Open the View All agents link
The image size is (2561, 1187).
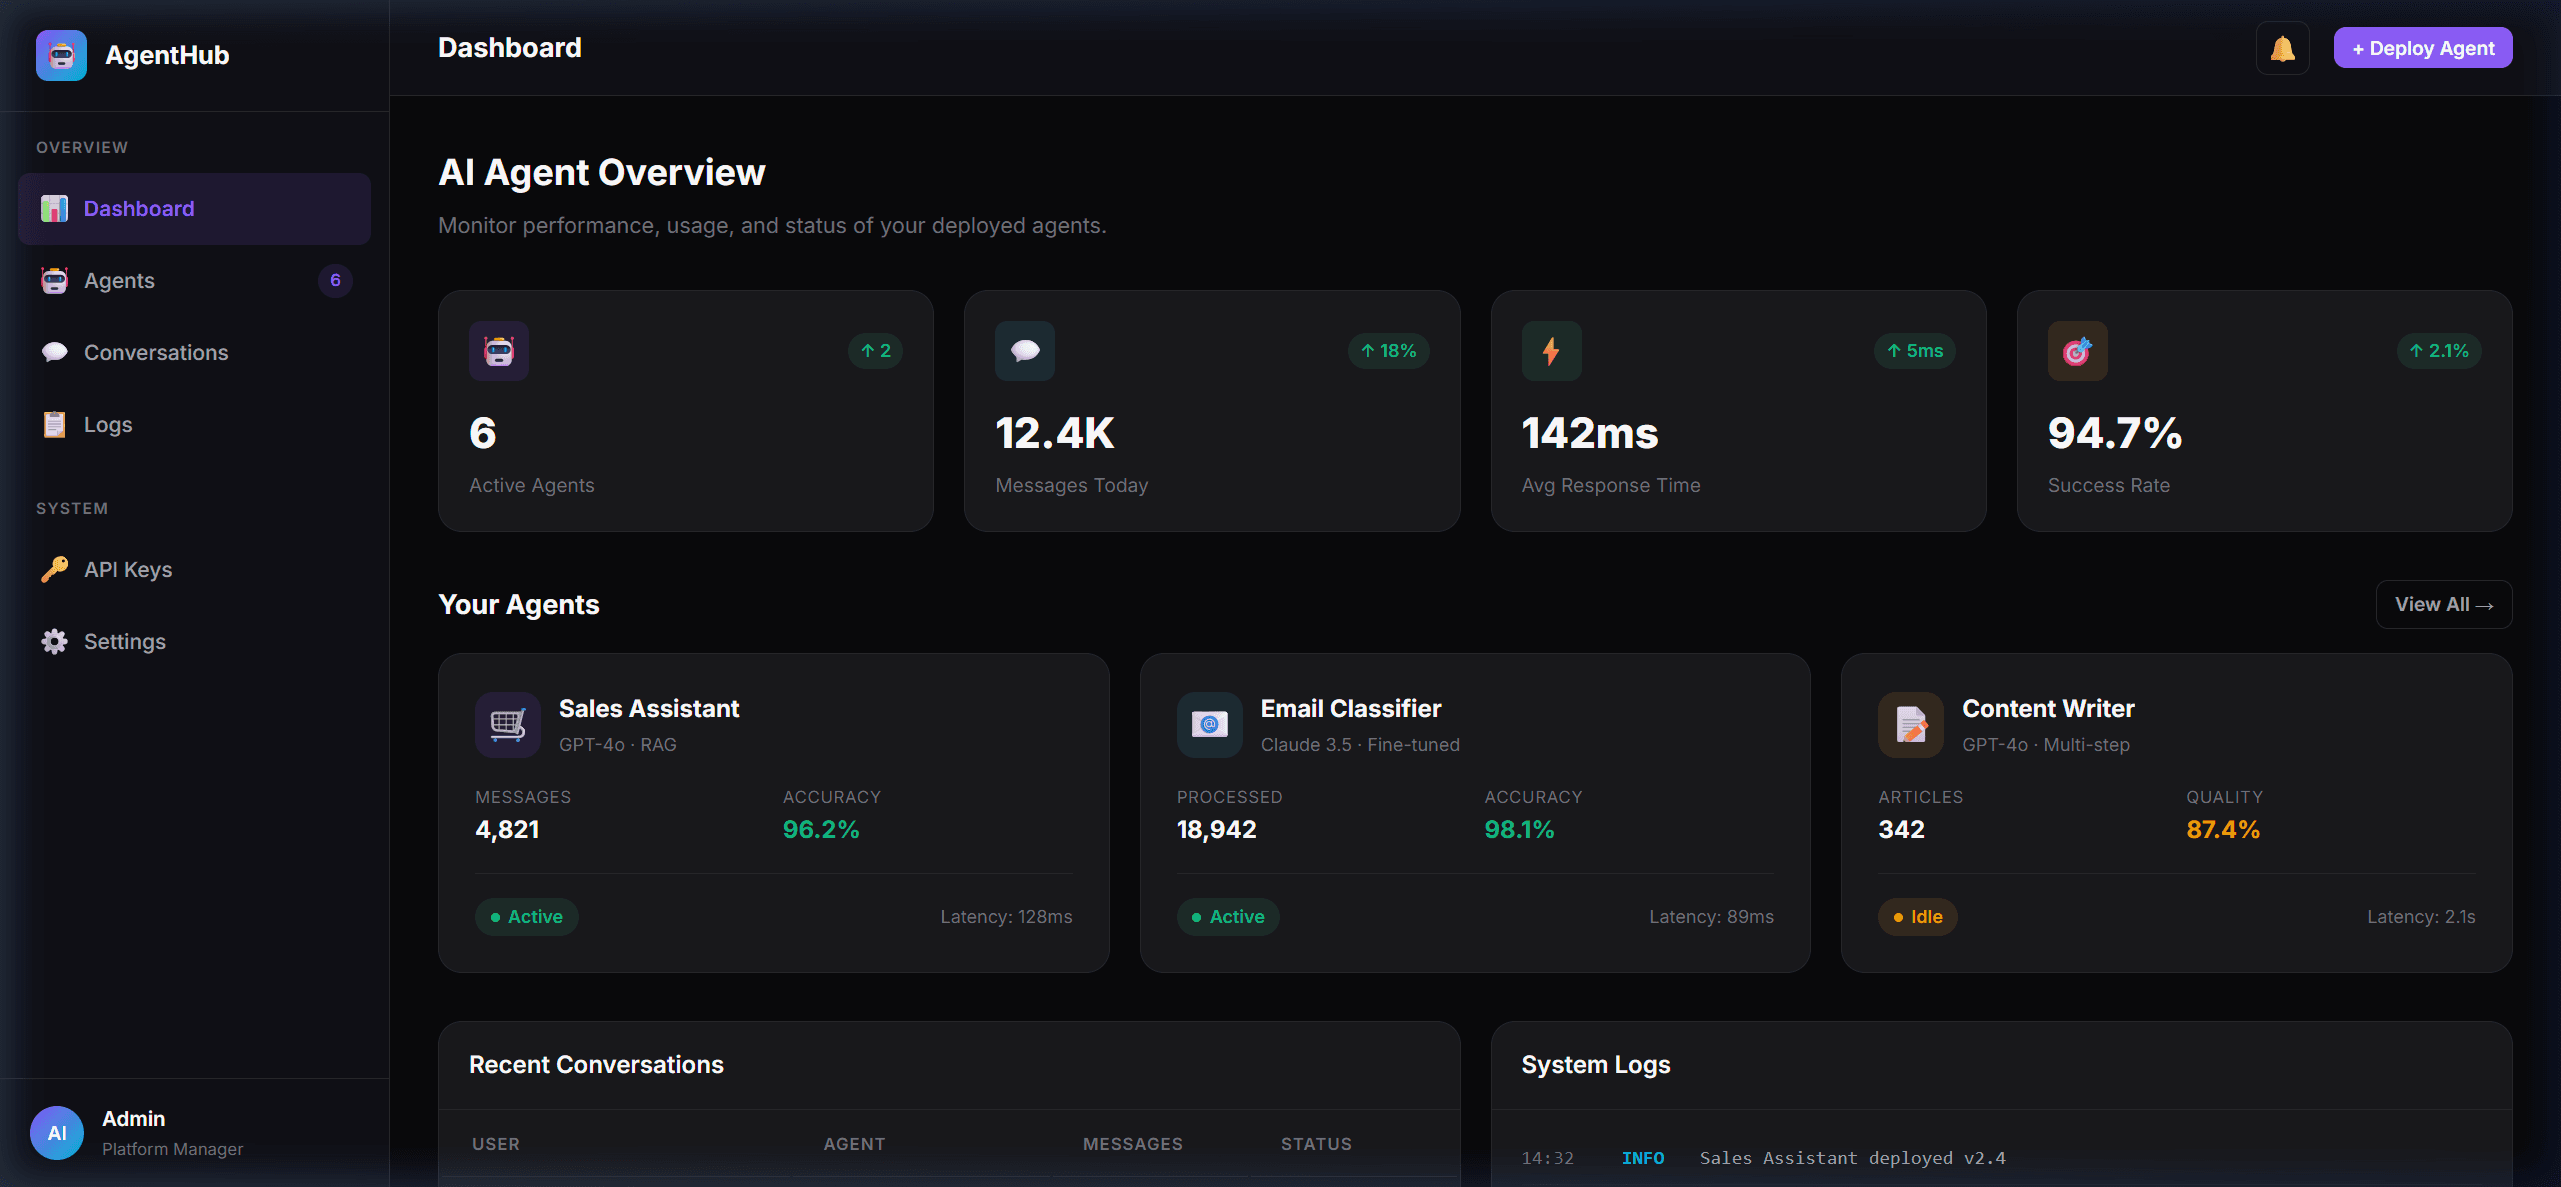point(2443,604)
